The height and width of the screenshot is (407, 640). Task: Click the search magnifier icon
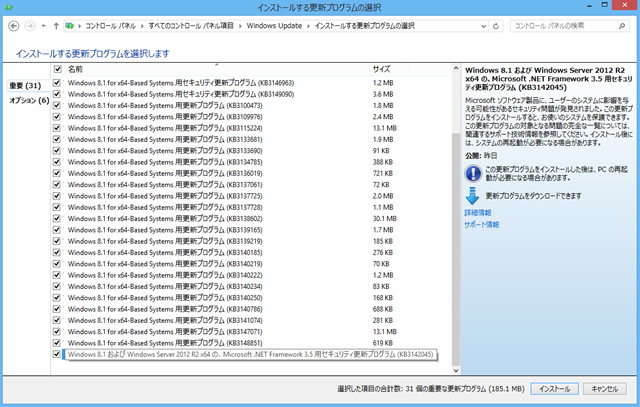pyautogui.click(x=622, y=26)
